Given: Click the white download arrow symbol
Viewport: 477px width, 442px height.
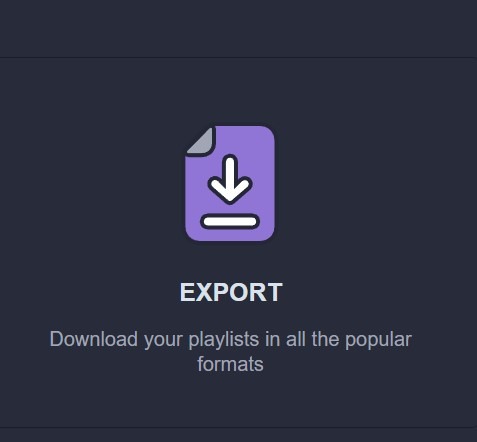Looking at the screenshot, I should (230, 179).
